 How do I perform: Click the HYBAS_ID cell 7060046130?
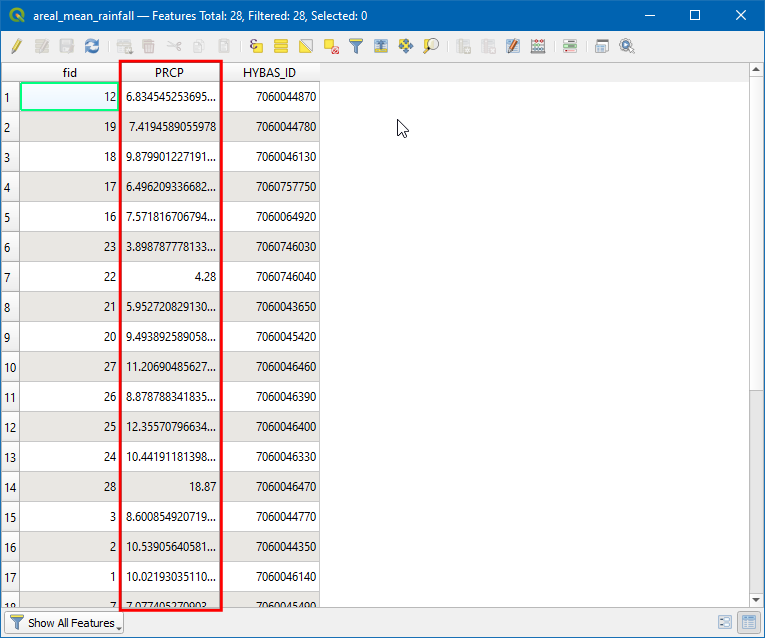[270, 157]
